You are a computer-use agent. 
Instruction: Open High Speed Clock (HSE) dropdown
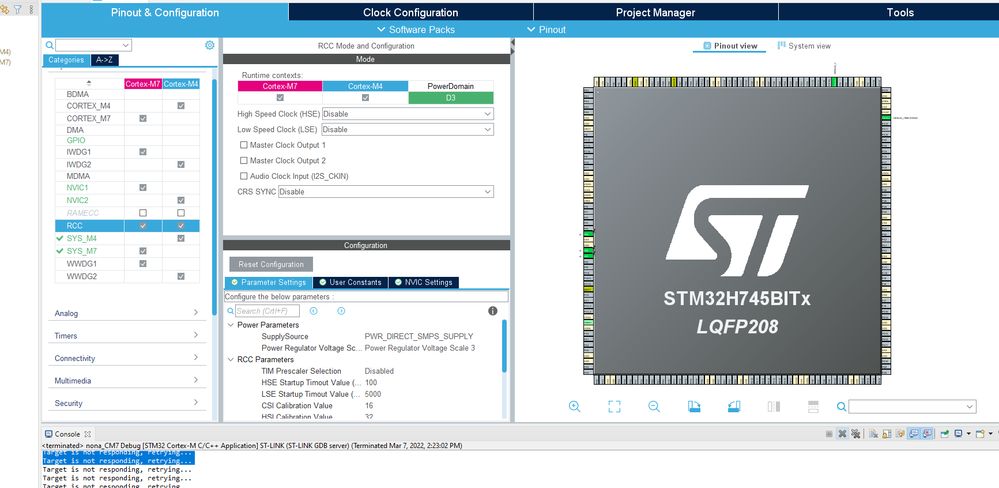pos(408,113)
